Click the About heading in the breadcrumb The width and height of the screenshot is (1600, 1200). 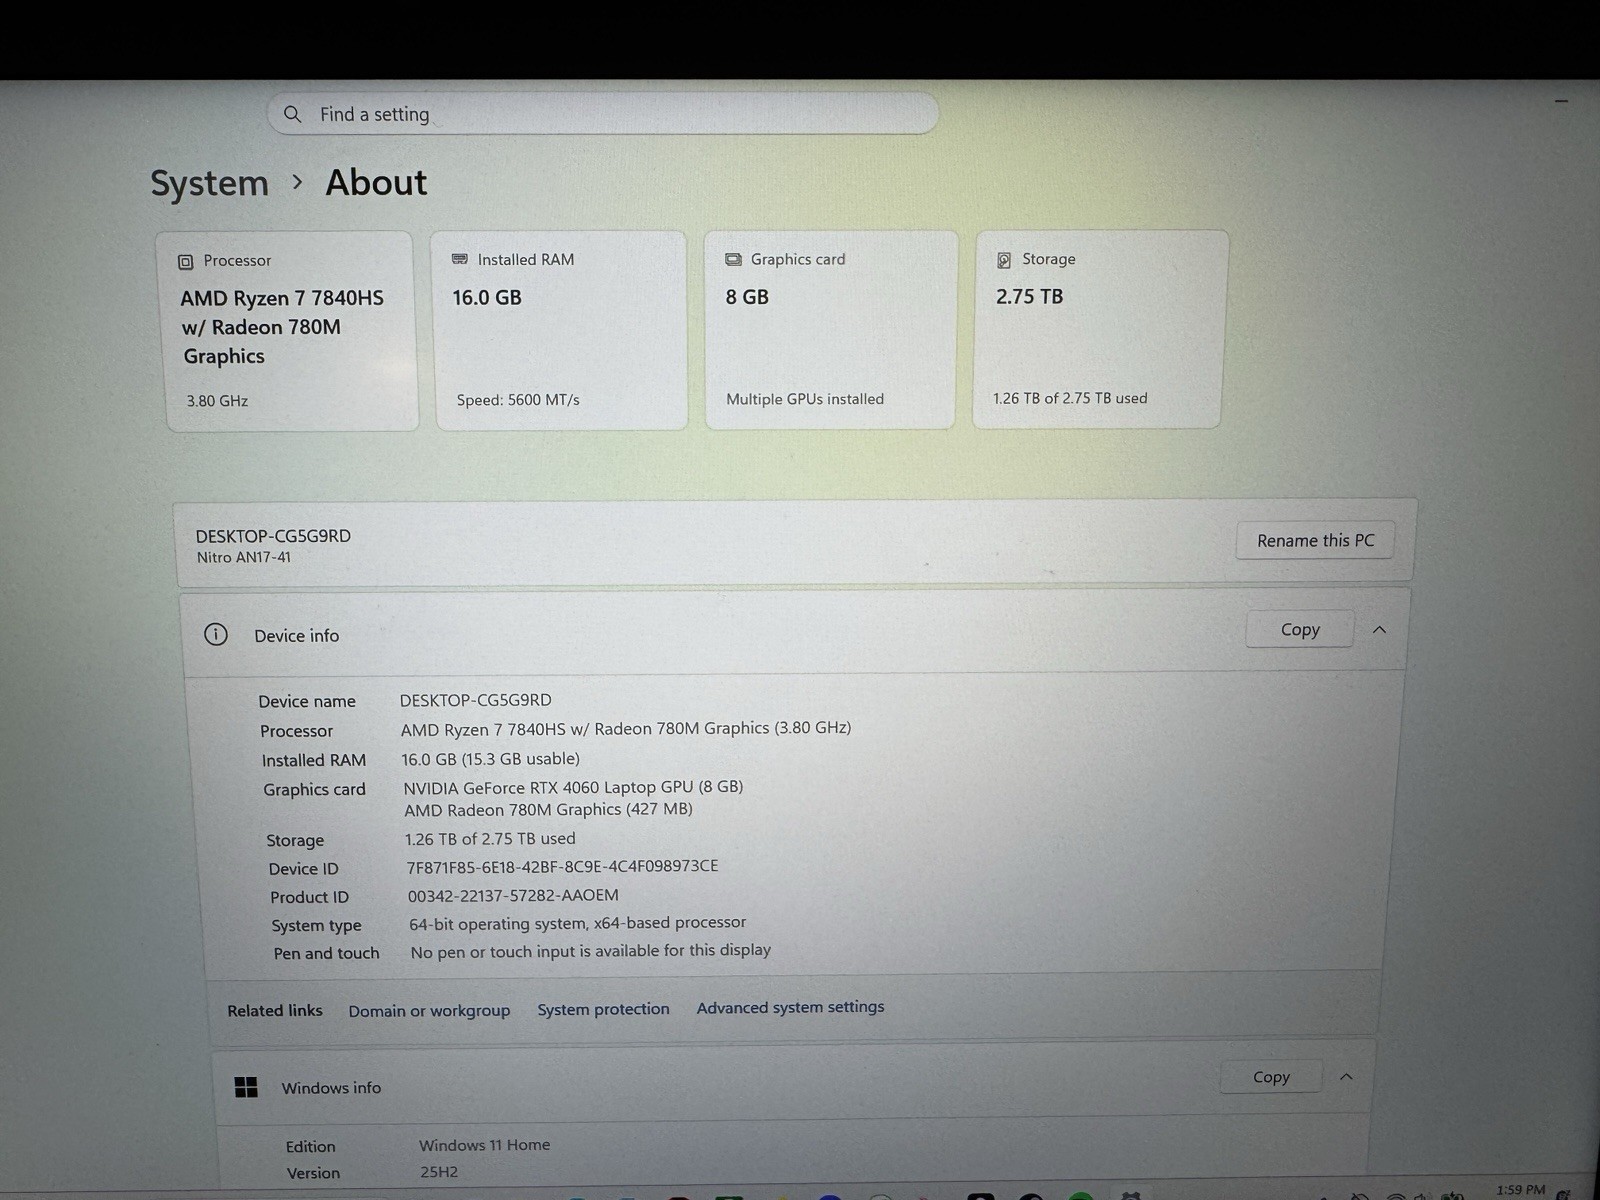pyautogui.click(x=376, y=182)
